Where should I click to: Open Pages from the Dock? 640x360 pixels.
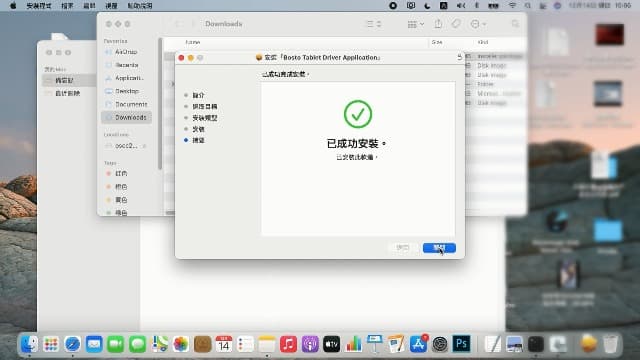396,344
